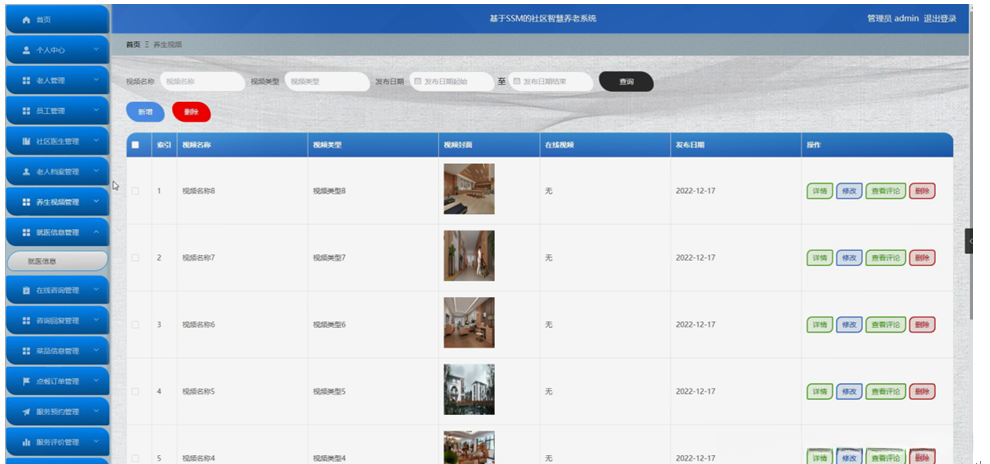Image resolution: width=990 pixels, height=464 pixels.
Task: Click the 首页 breadcrumb link
Action: click(x=133, y=44)
